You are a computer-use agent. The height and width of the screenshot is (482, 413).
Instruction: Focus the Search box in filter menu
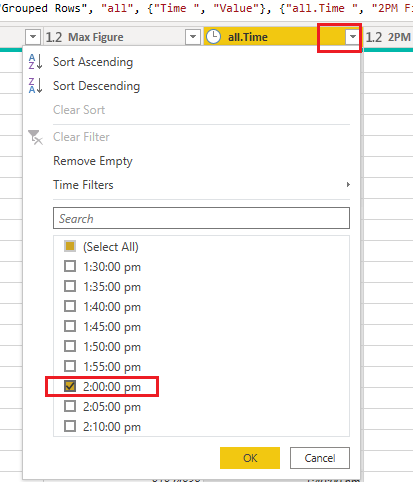(201, 218)
